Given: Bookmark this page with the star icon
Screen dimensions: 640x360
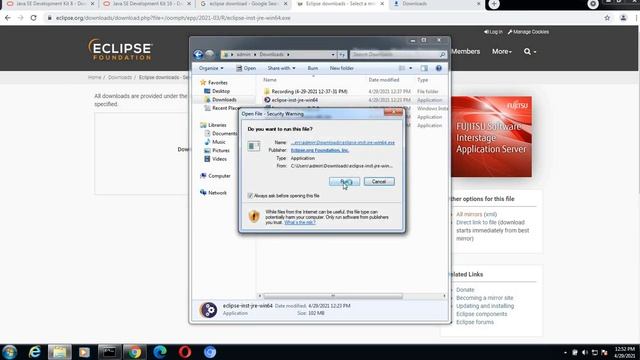Looking at the screenshot, I should click(x=607, y=18).
